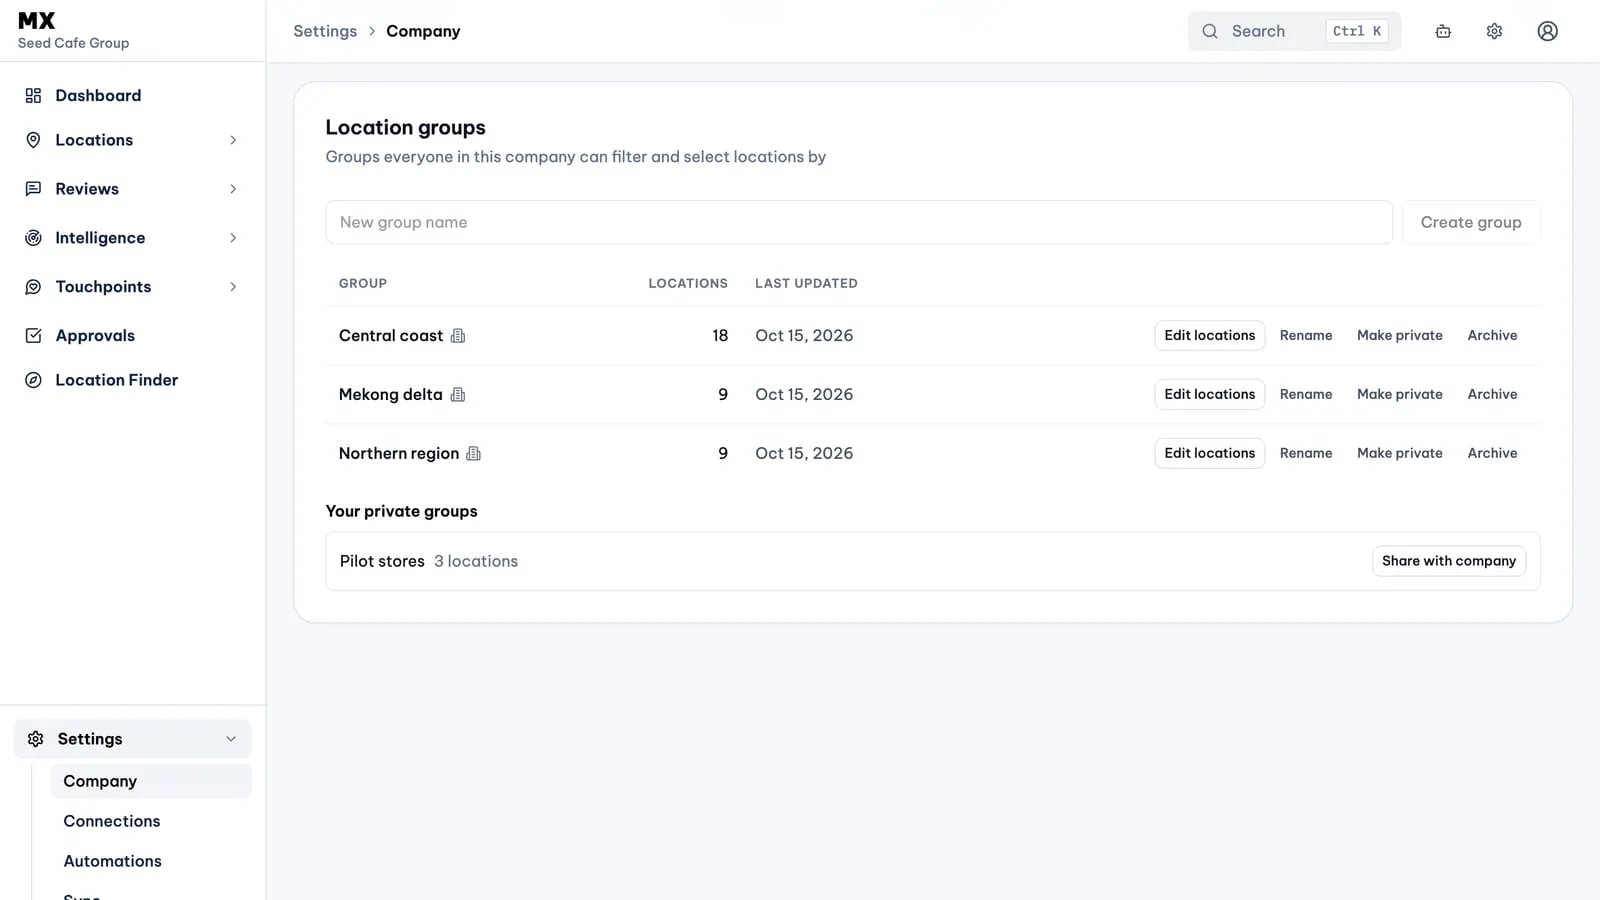Rename the Mekong delta group

point(1306,395)
